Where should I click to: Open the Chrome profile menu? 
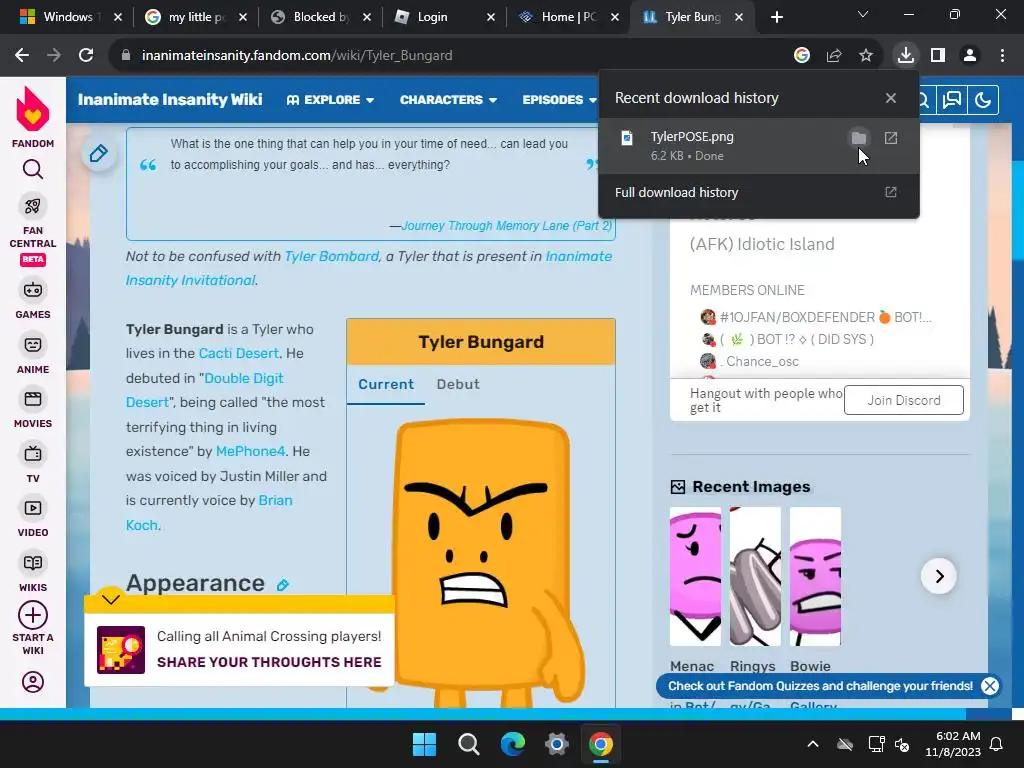970,56
